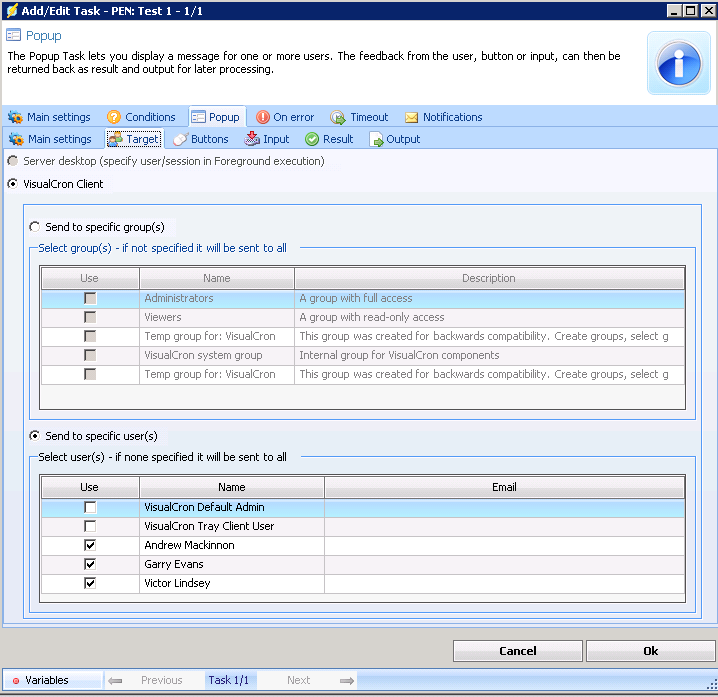Uncheck the Victor Lindsey user checkbox
This screenshot has height=697, width=718.
point(90,583)
